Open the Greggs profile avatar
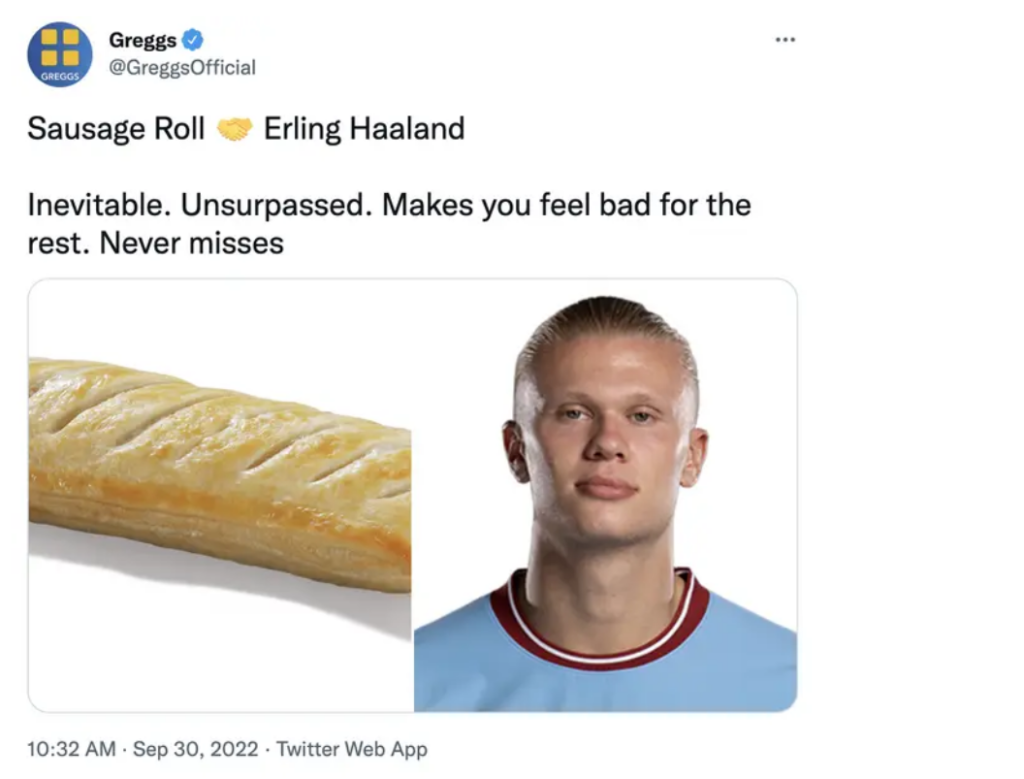This screenshot has width=1024, height=779. tap(59, 55)
